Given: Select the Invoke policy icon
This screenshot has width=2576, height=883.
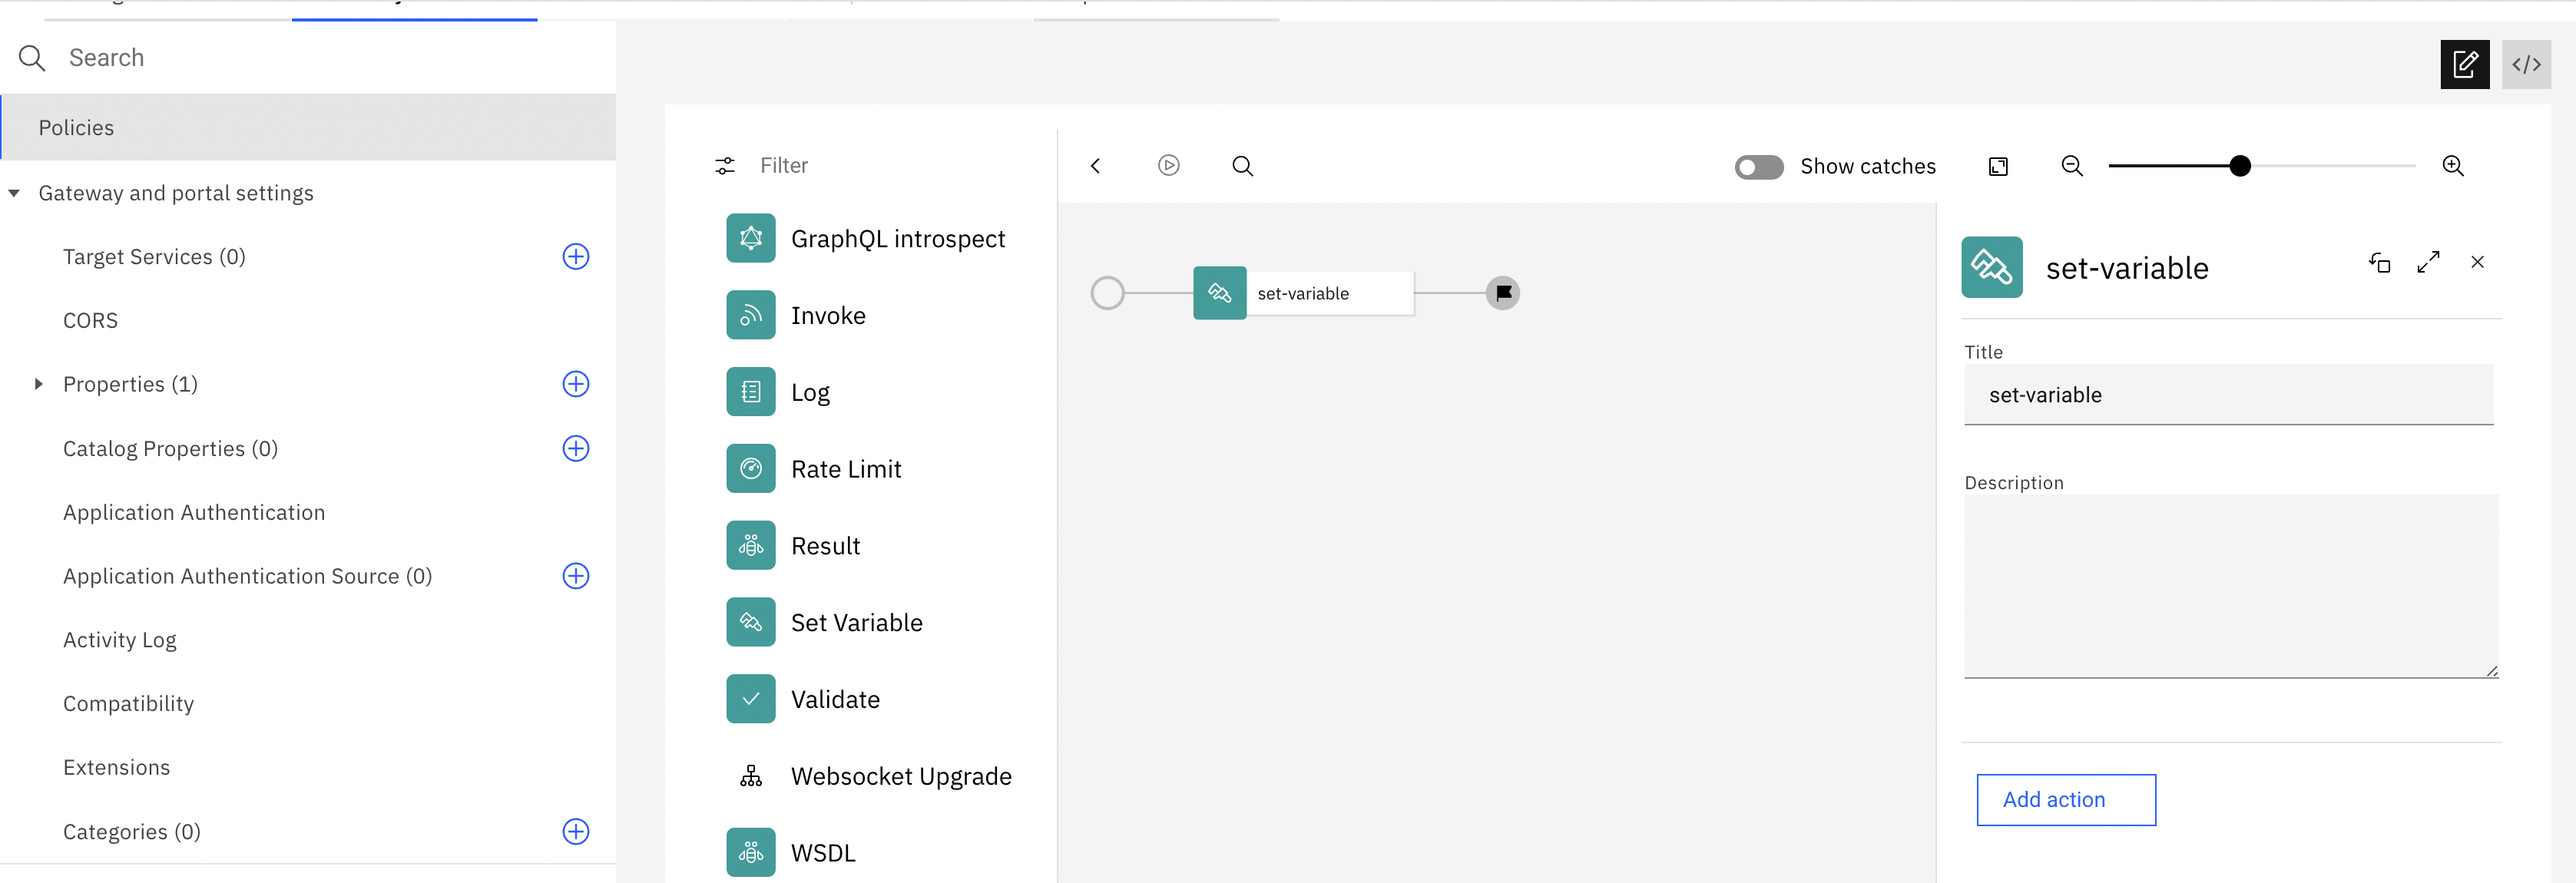Looking at the screenshot, I should [x=750, y=314].
